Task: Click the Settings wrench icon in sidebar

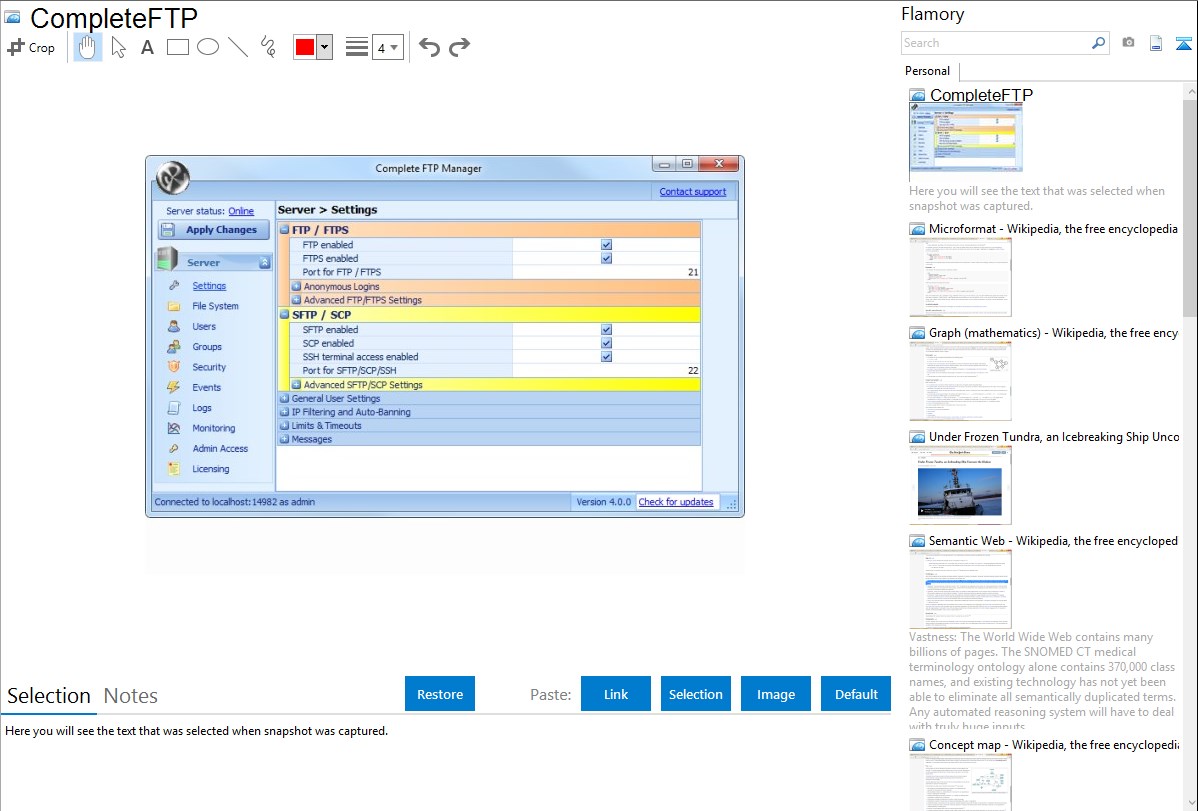Action: coord(174,285)
